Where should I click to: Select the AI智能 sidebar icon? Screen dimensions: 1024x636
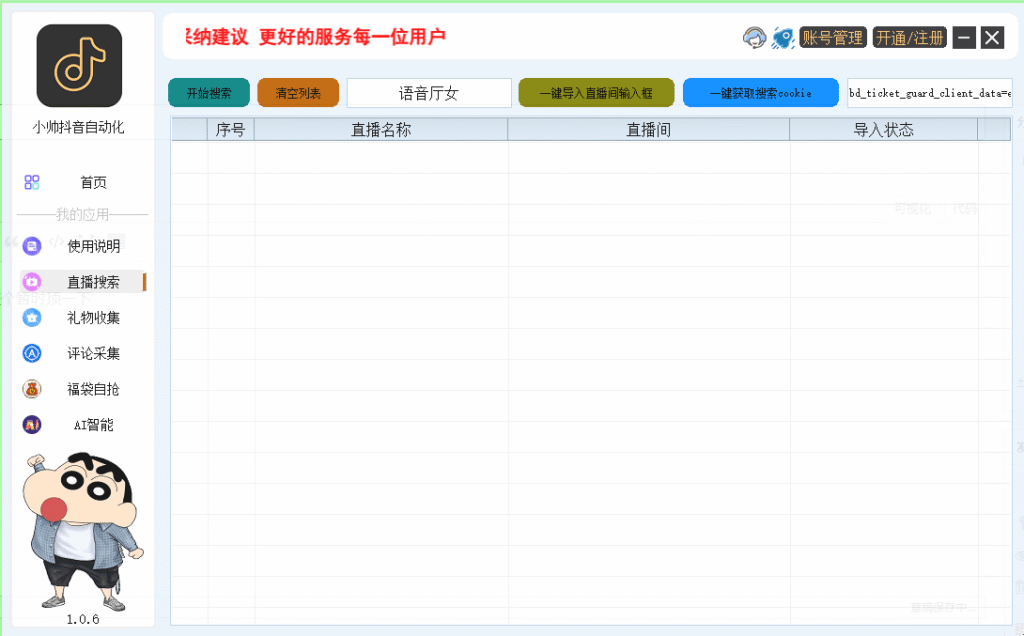(x=31, y=424)
